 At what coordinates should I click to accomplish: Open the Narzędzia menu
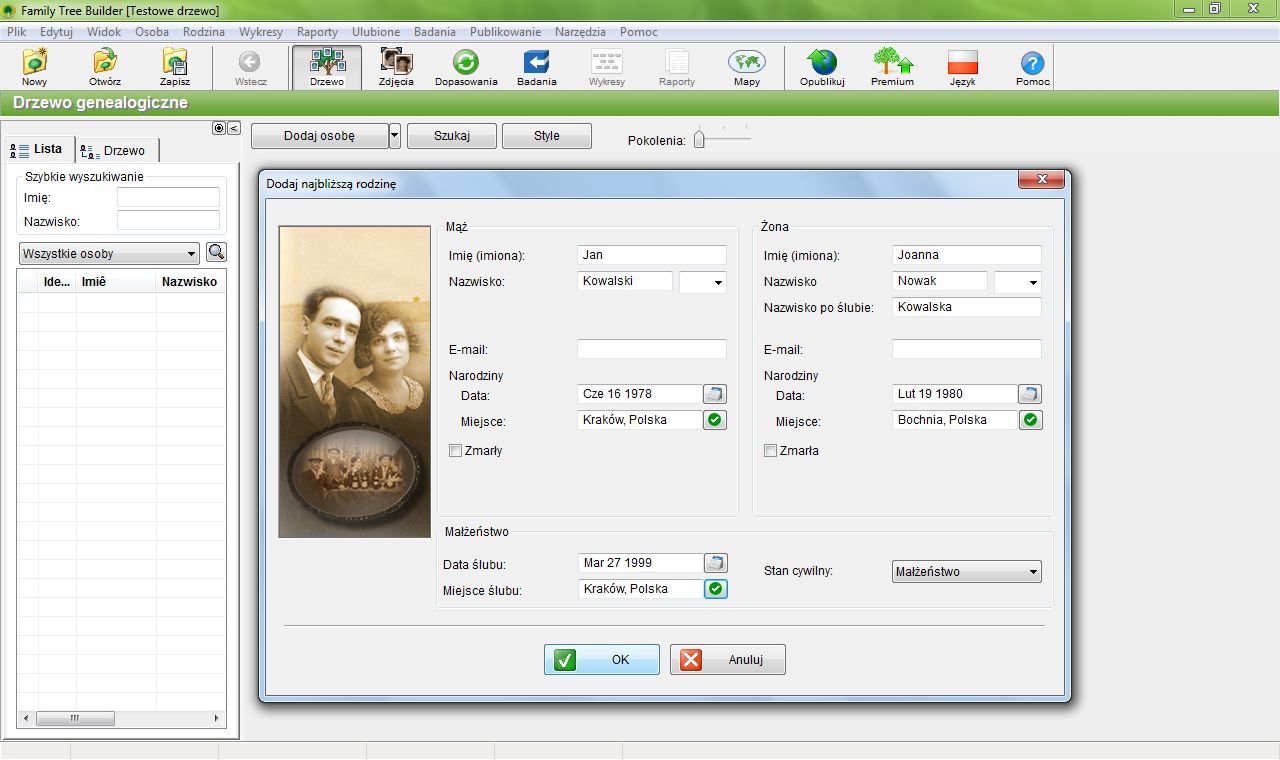[x=580, y=32]
